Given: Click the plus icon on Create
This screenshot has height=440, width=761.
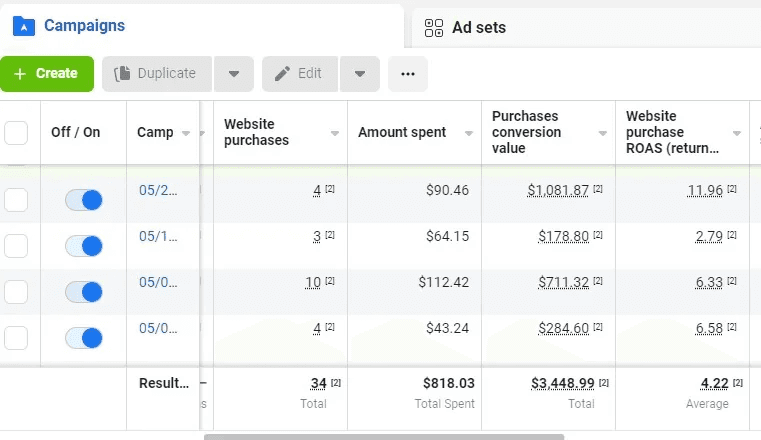Looking at the screenshot, I should (20, 74).
